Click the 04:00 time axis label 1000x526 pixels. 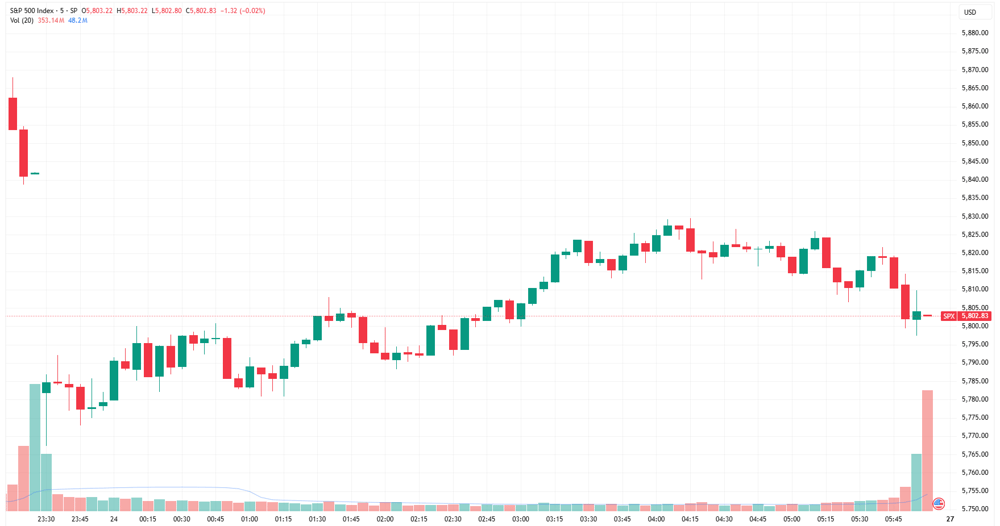656,519
